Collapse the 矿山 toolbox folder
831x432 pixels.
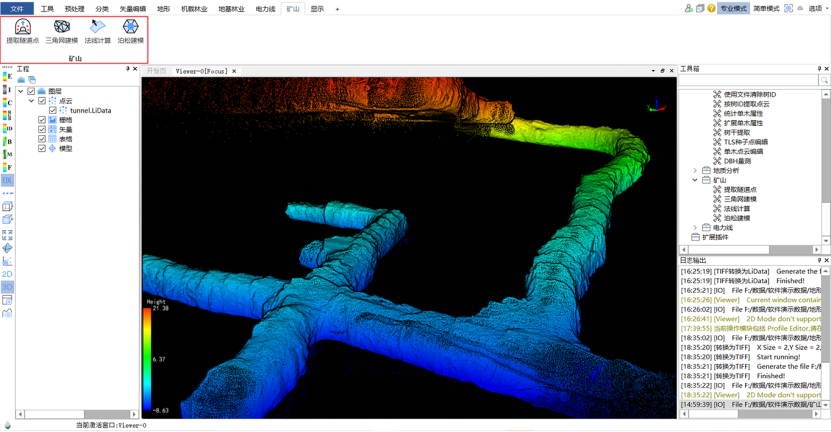[x=695, y=180]
